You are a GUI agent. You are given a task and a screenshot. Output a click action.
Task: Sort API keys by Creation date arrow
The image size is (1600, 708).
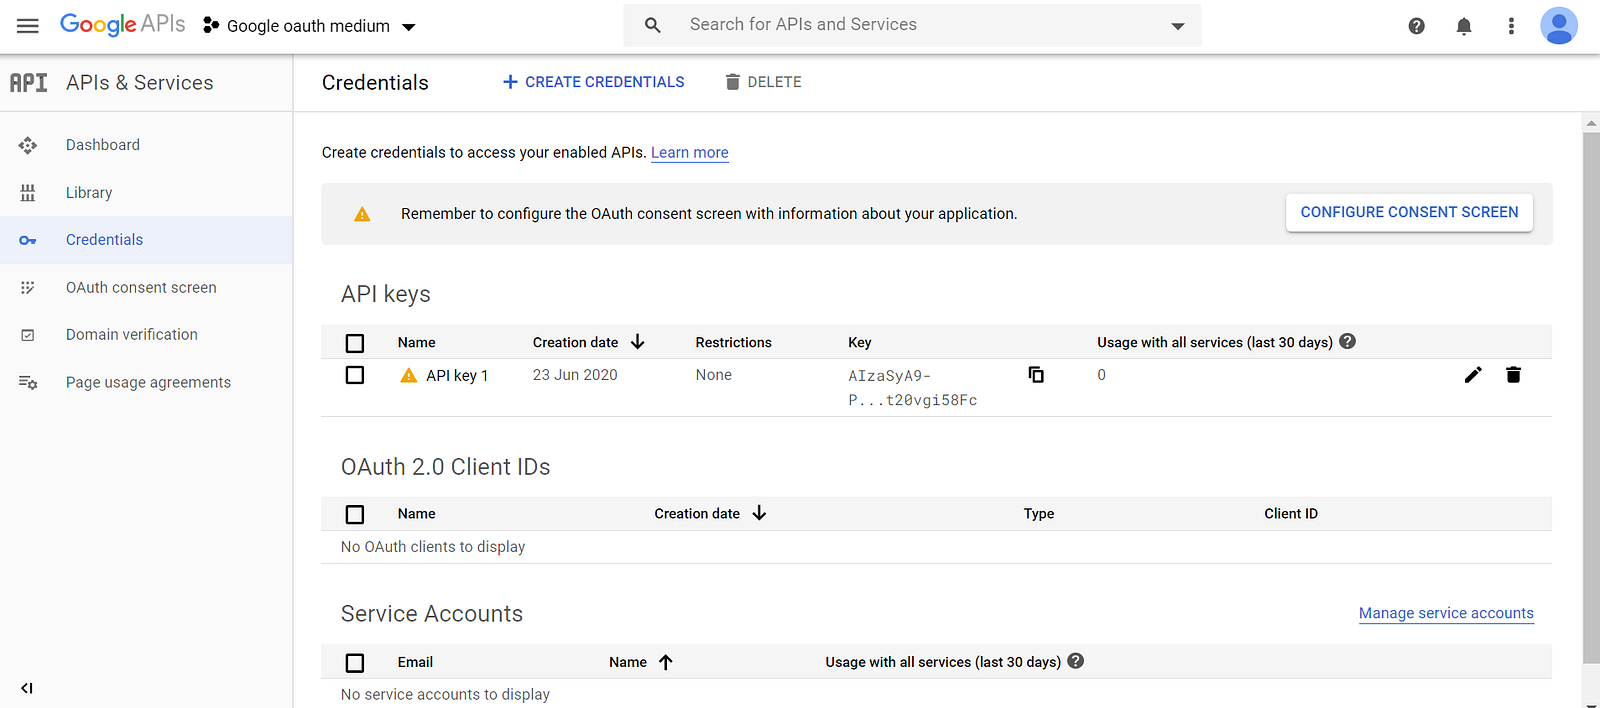click(x=638, y=342)
